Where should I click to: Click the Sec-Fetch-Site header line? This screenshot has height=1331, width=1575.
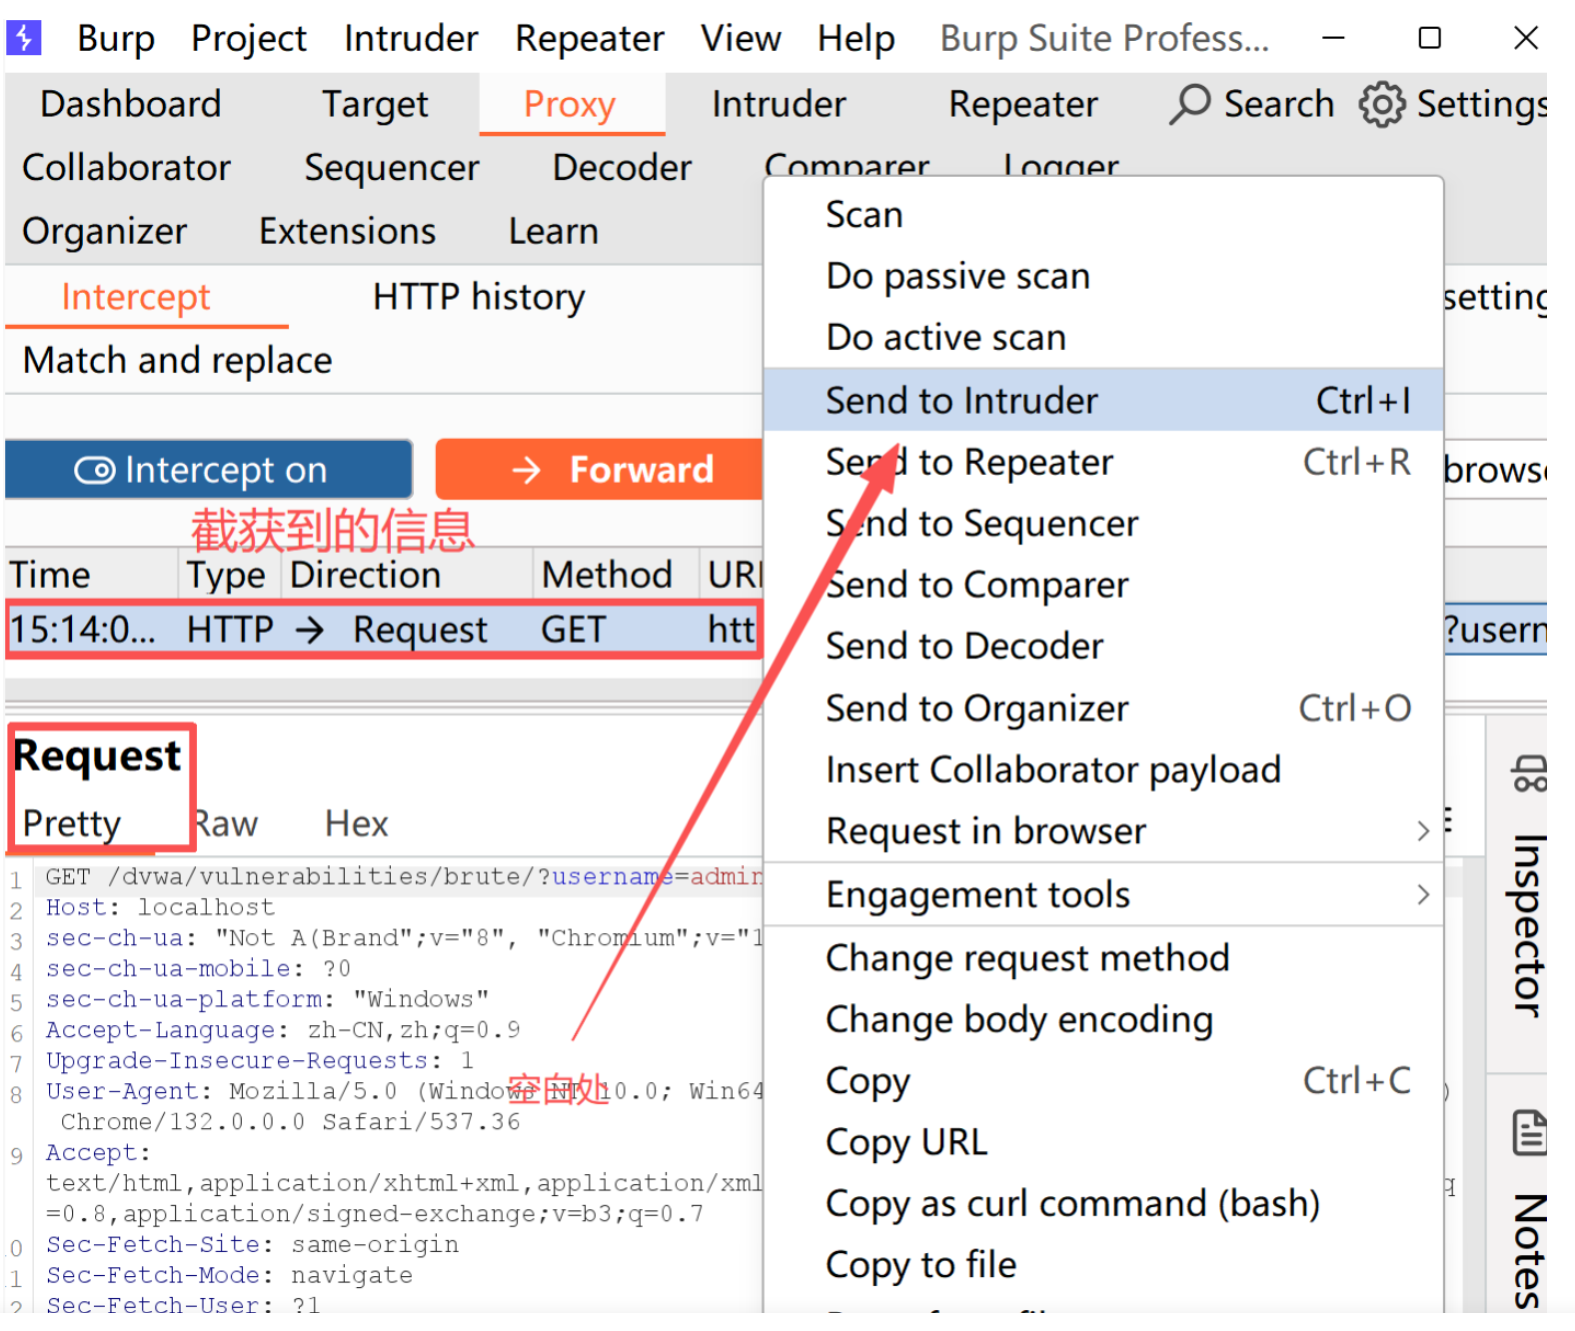pos(252,1244)
